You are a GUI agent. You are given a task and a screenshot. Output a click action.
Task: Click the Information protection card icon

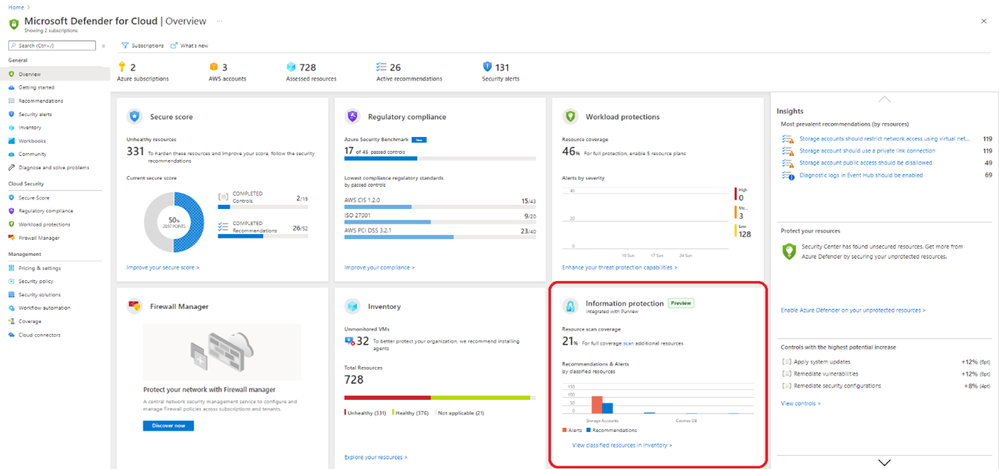coord(570,306)
